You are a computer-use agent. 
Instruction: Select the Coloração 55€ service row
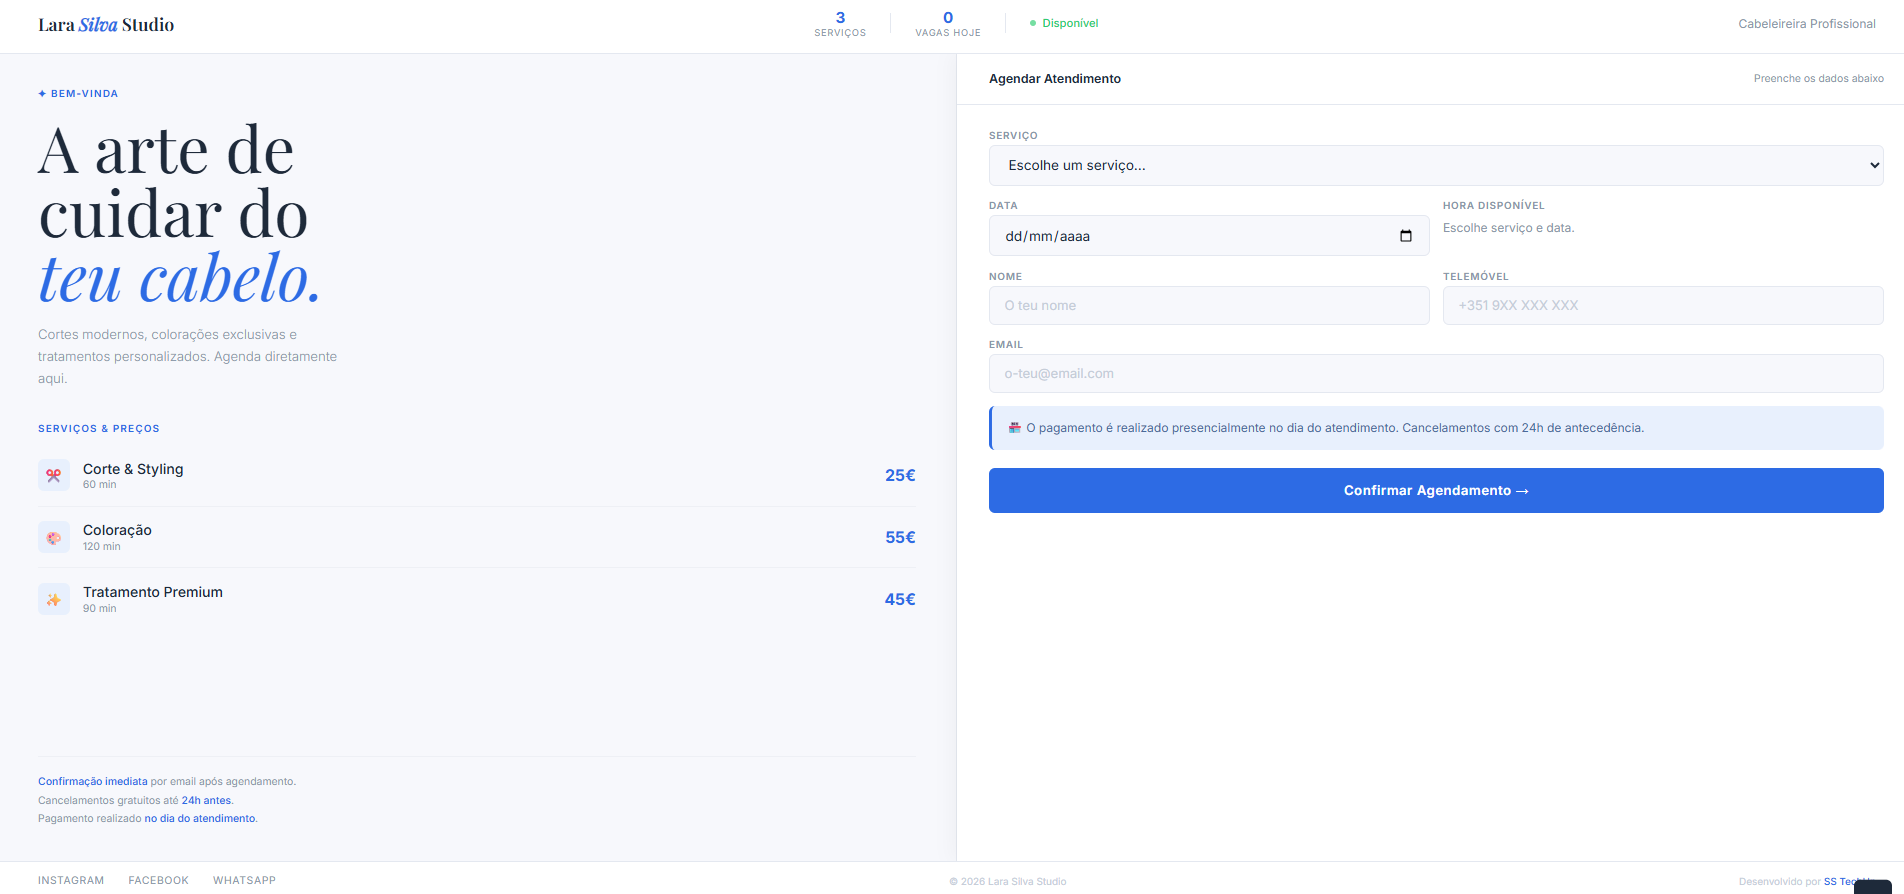pos(477,537)
